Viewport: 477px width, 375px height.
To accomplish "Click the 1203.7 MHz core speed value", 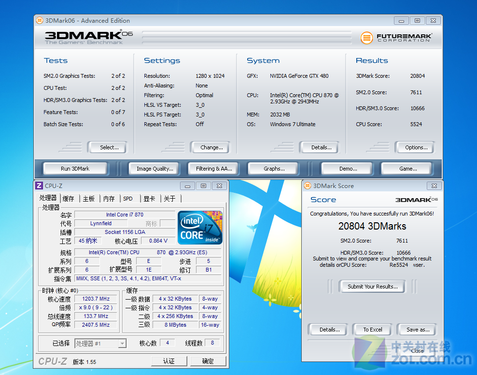I will 96,299.
